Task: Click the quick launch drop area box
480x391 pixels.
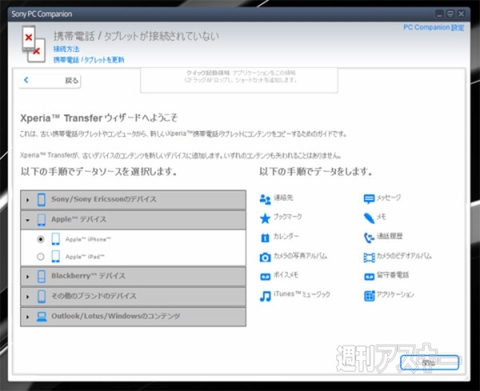Action: pyautogui.click(x=239, y=80)
